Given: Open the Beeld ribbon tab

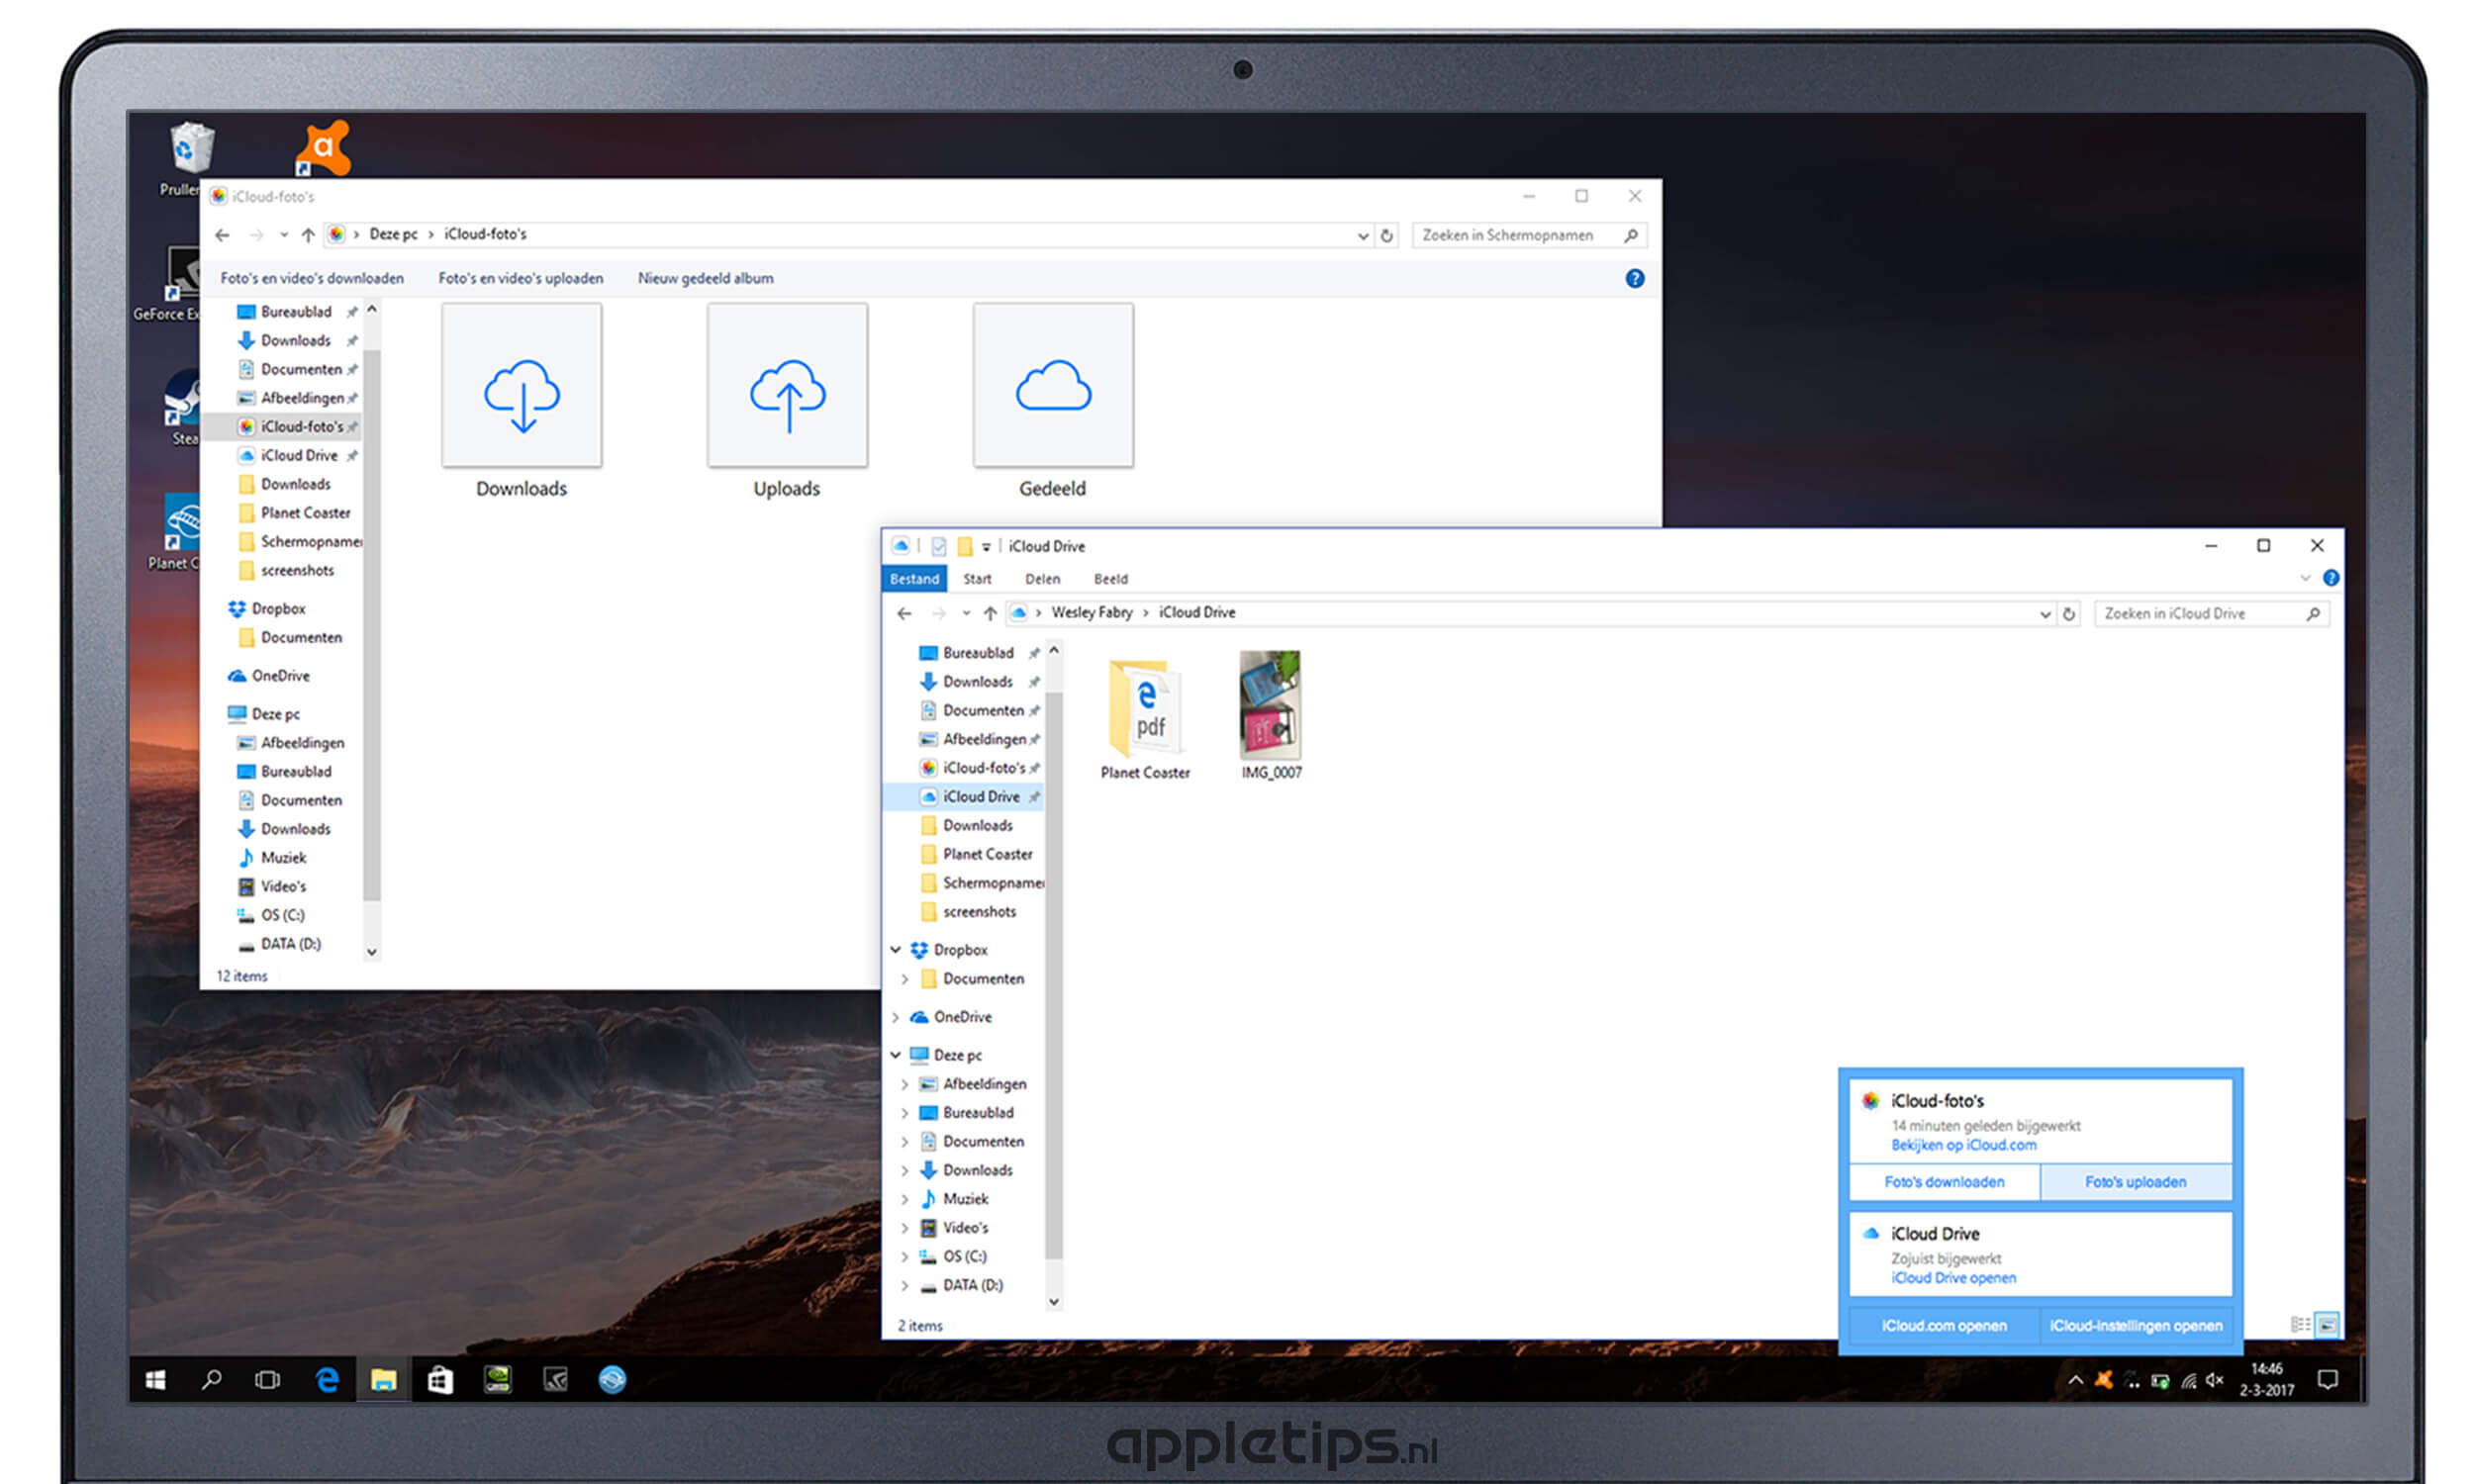Looking at the screenshot, I should 1110,579.
